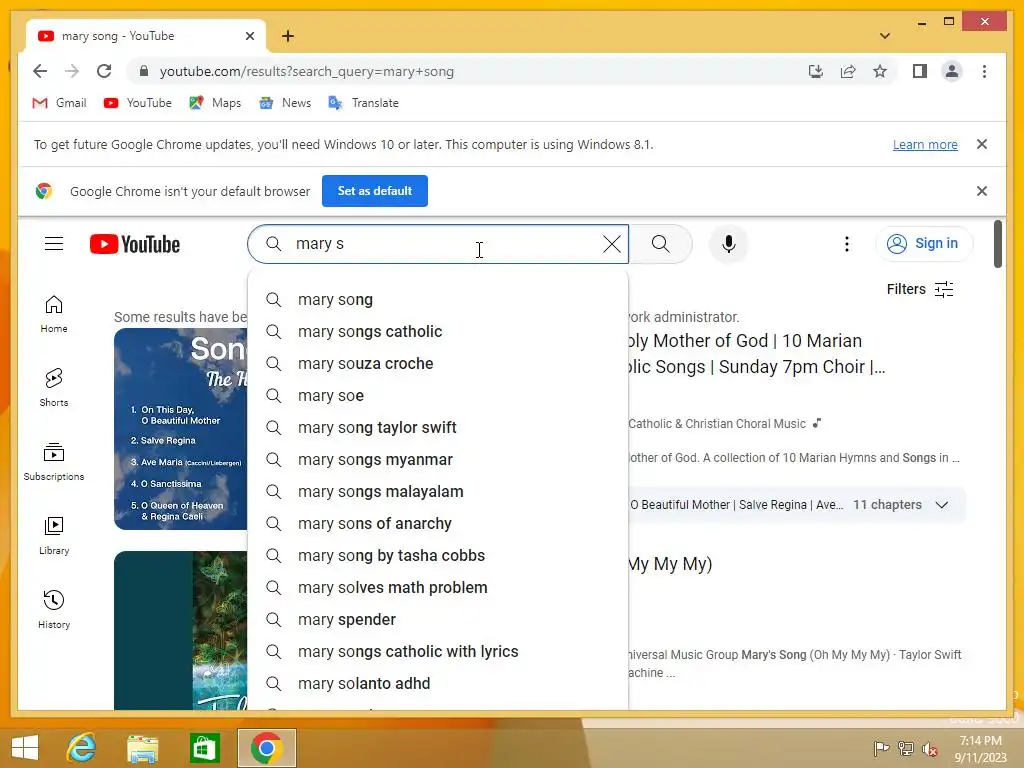The height and width of the screenshot is (768, 1024).
Task: Open Shorts in the sidebar
Action: tap(54, 388)
